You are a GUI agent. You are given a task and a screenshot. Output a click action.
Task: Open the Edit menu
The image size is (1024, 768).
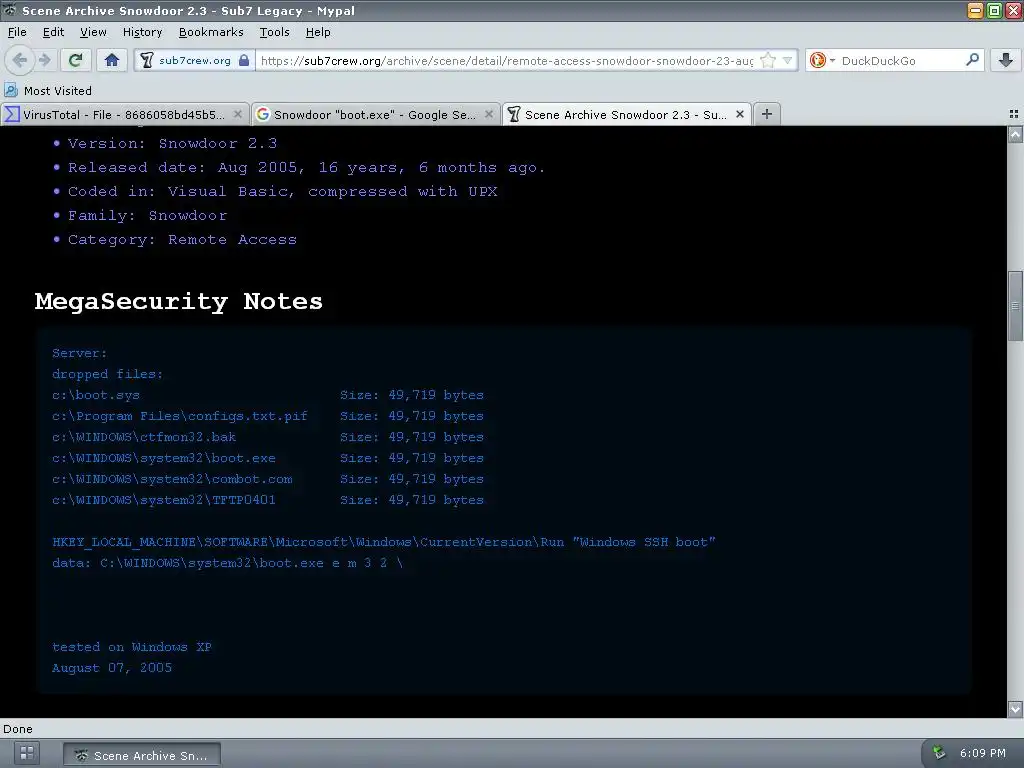tap(54, 32)
